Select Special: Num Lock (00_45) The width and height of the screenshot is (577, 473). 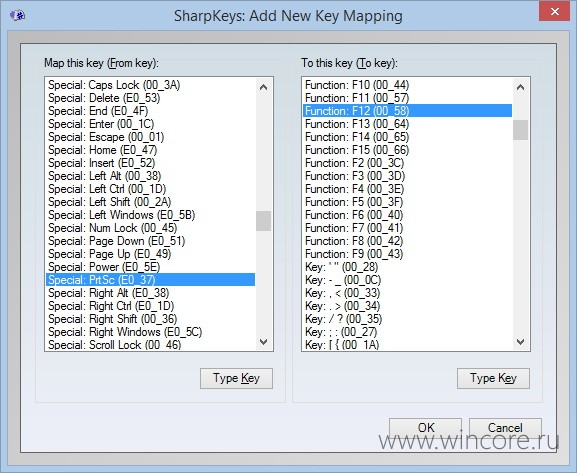click(150, 228)
